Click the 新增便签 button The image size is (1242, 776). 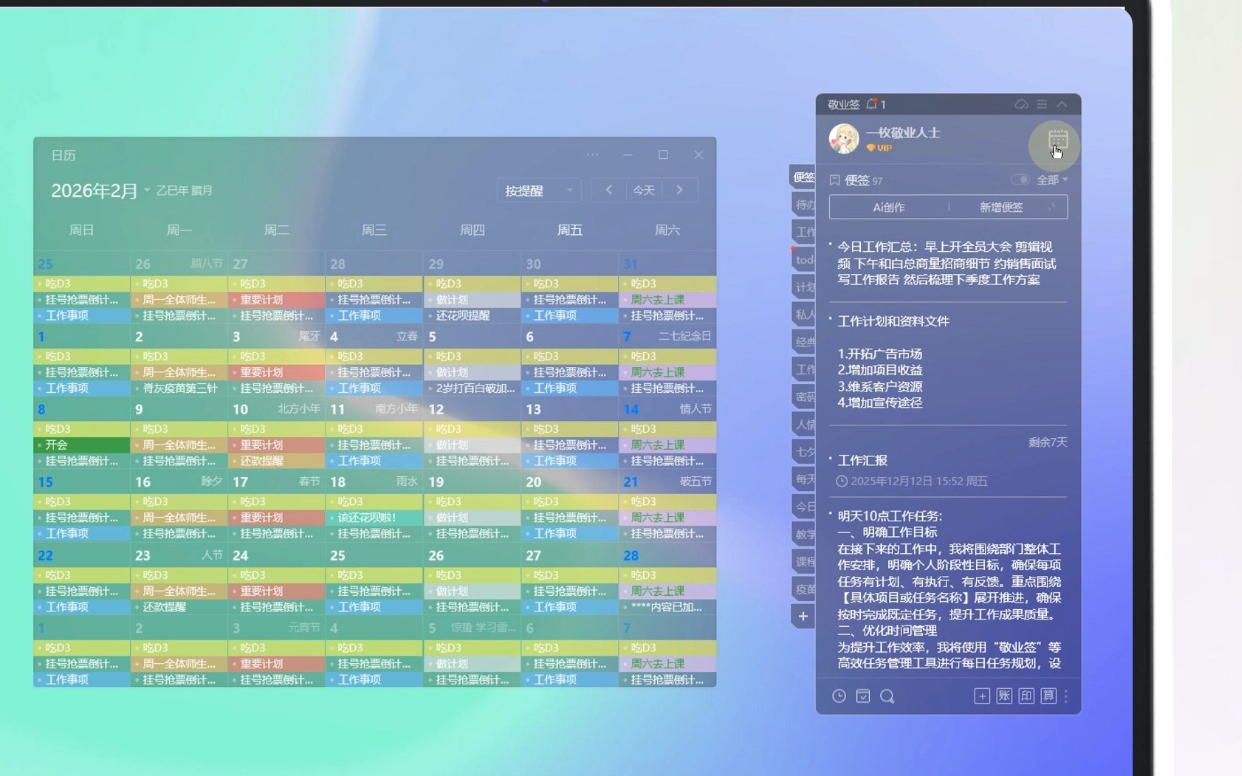coord(1001,207)
